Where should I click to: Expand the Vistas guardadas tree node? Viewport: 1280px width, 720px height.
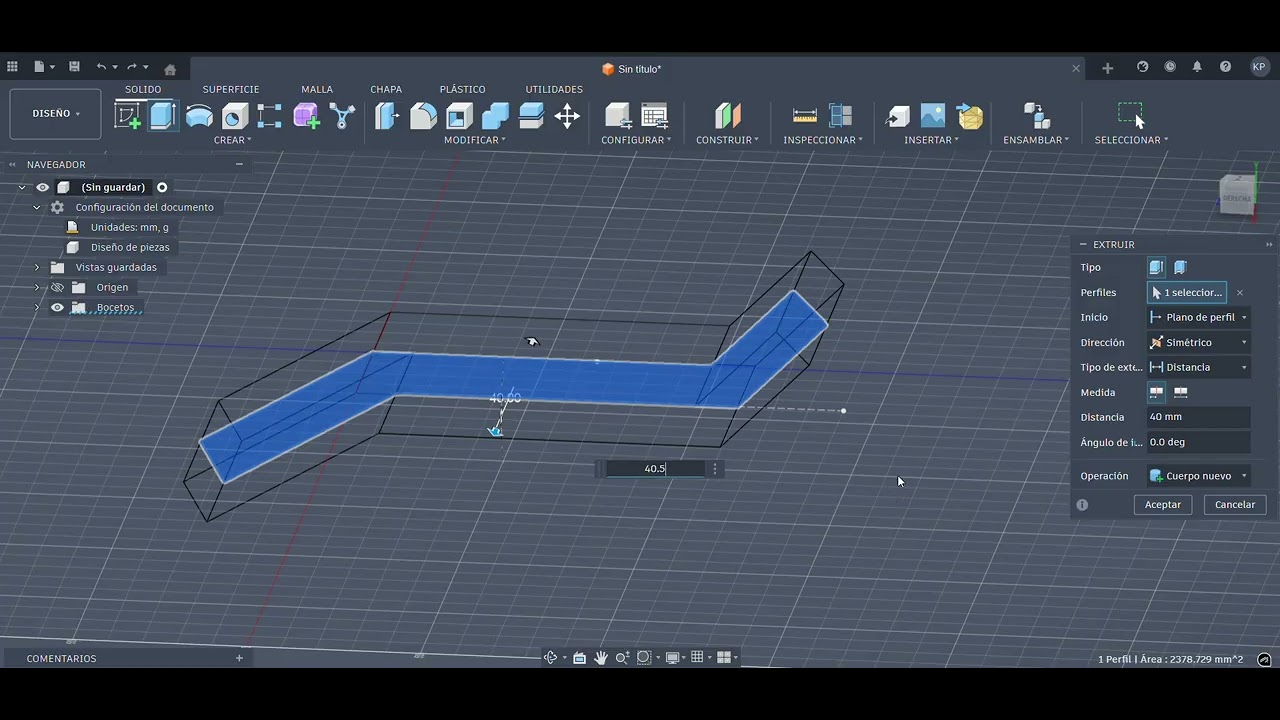click(37, 267)
